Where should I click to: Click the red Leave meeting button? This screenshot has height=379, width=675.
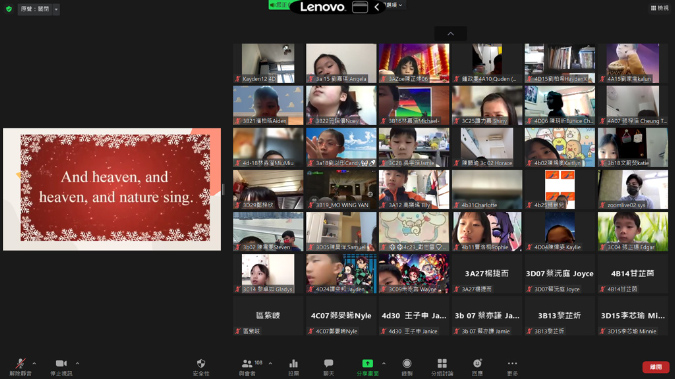click(656, 367)
